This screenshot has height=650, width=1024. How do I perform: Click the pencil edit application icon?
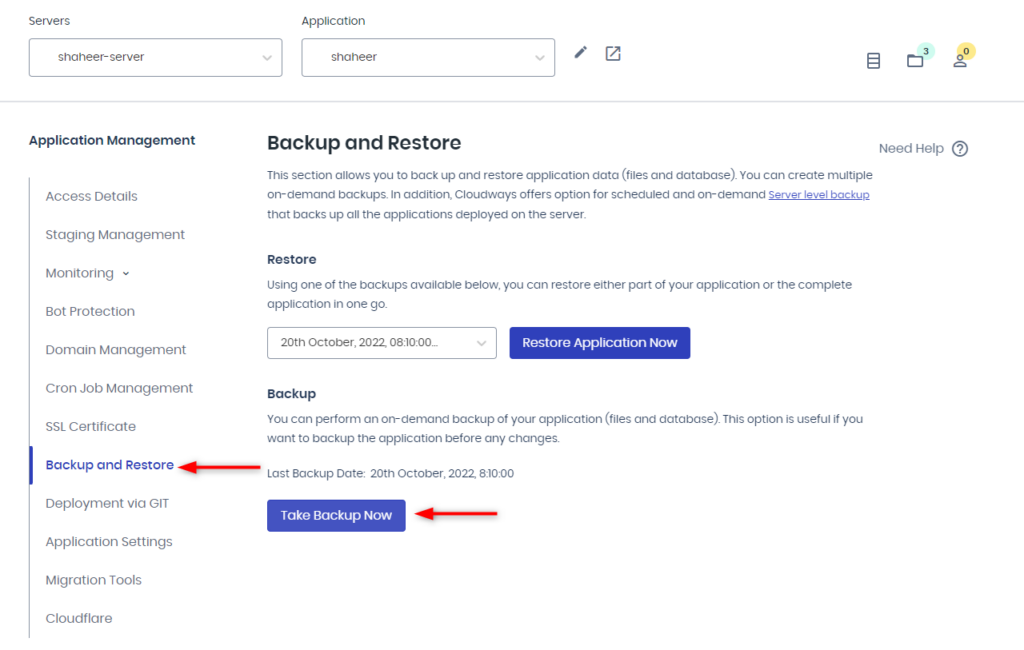point(581,53)
